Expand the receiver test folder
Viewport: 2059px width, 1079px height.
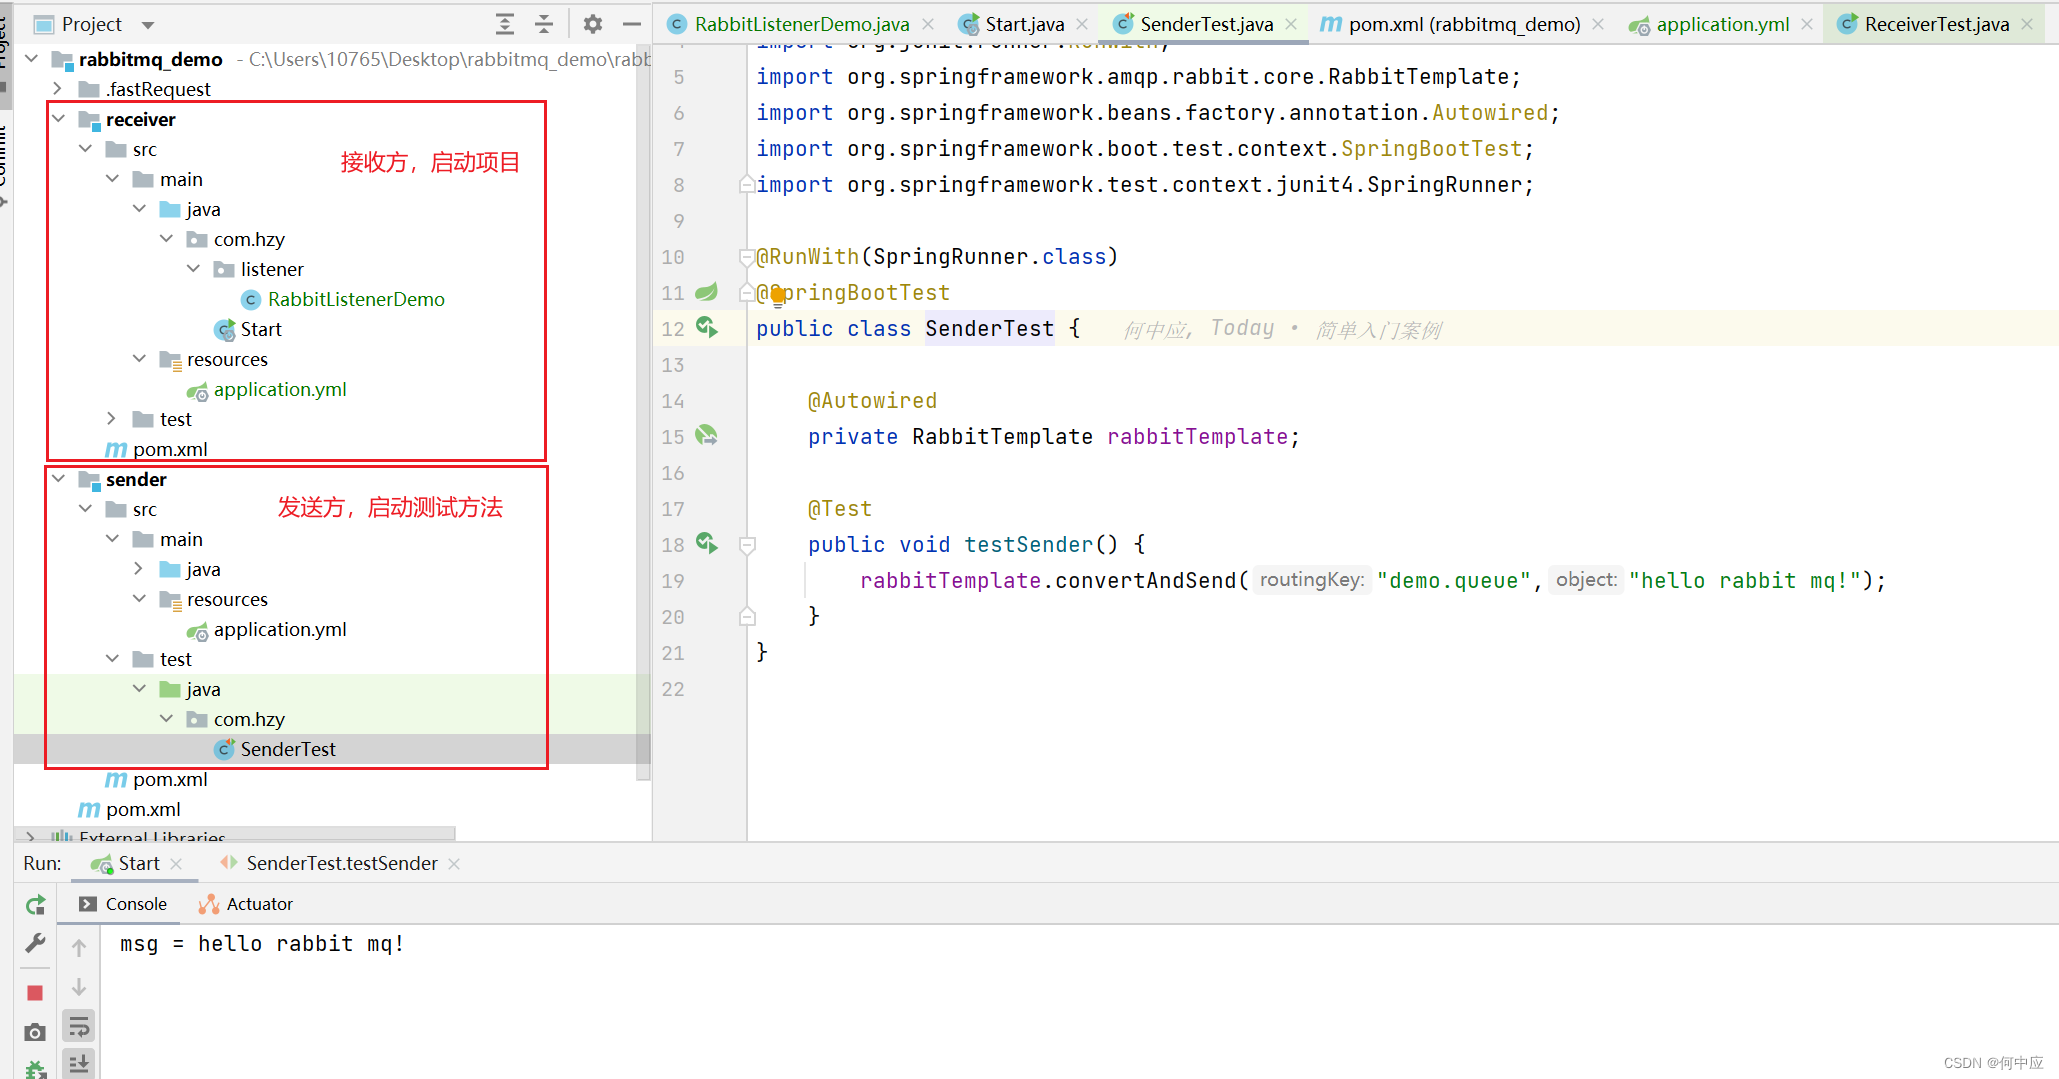coord(112,419)
